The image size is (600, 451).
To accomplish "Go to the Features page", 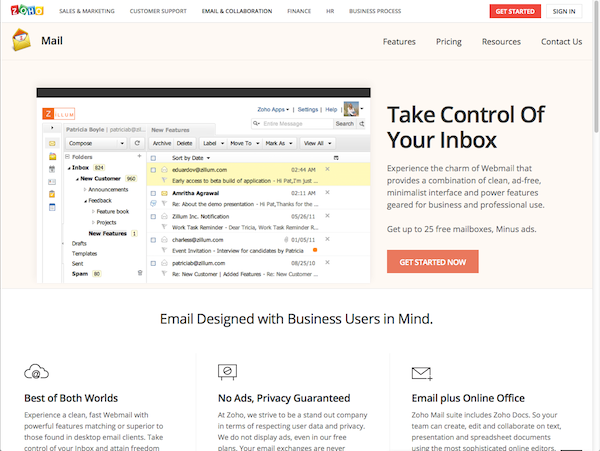I will (x=399, y=42).
